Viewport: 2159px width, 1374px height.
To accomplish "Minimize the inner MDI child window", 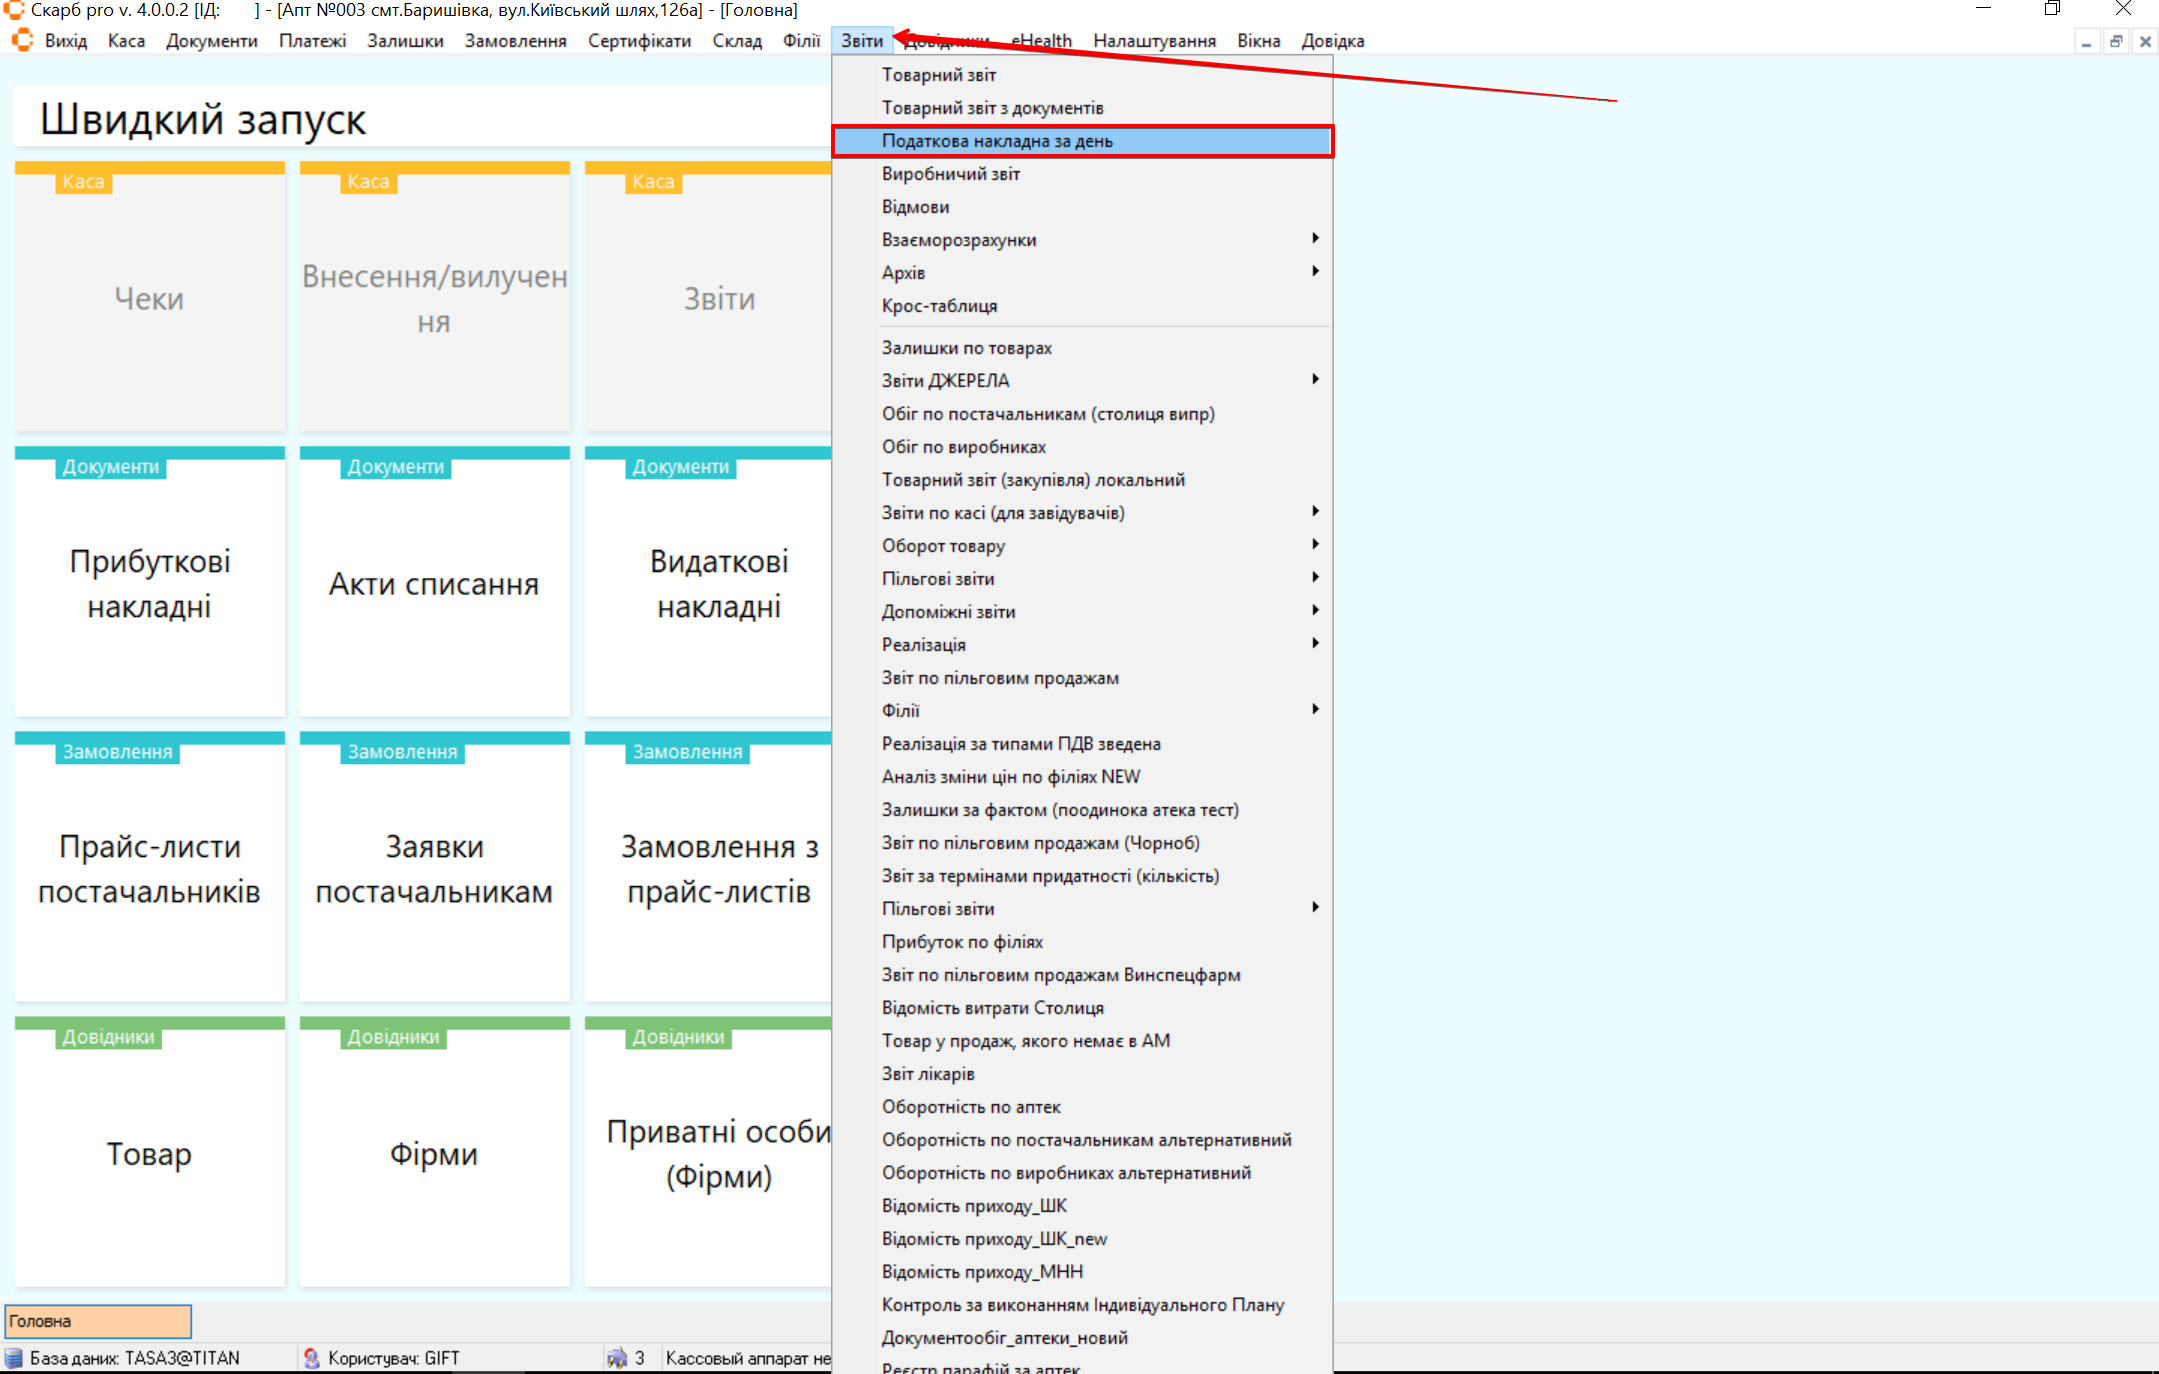I will coord(2086,42).
